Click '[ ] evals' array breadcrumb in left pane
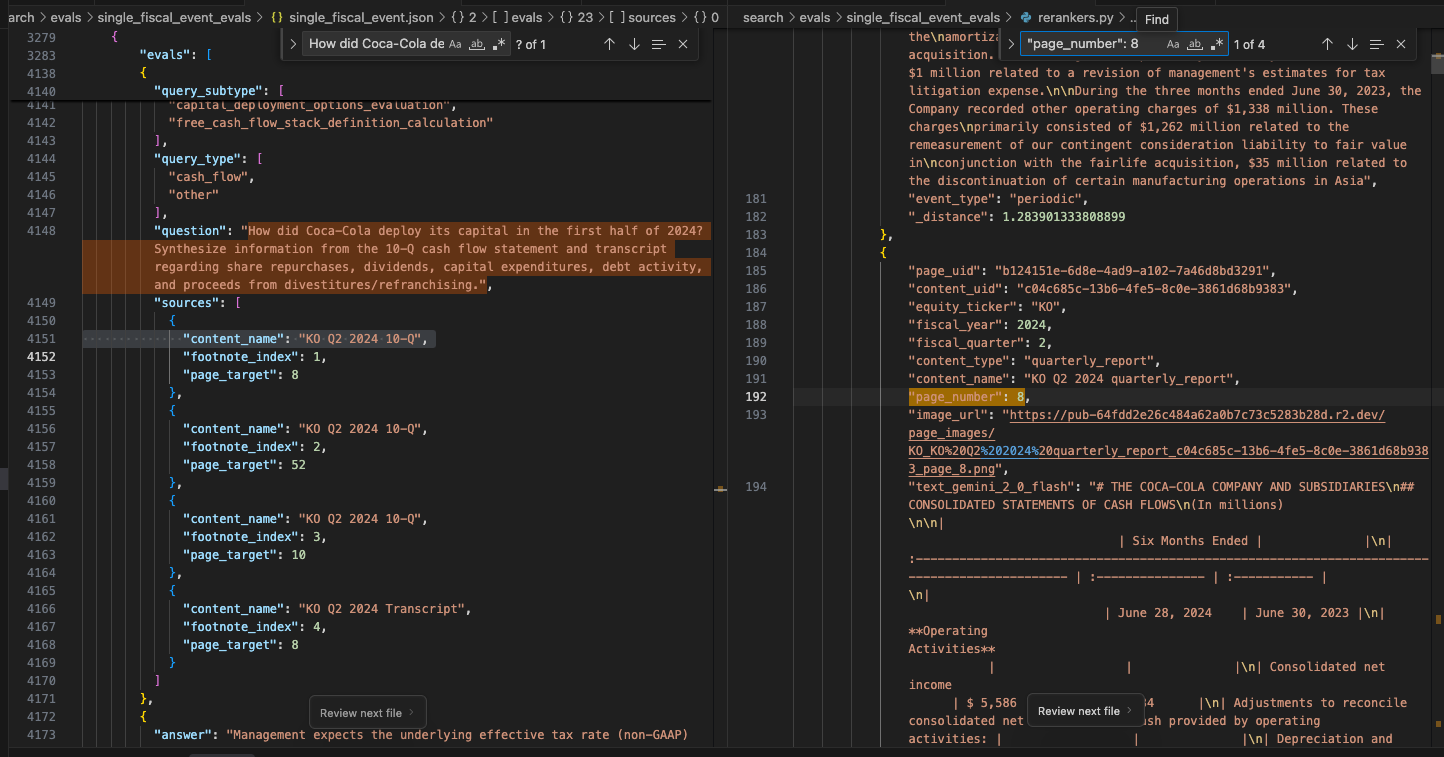Image resolution: width=1444 pixels, height=757 pixels. coord(517,18)
